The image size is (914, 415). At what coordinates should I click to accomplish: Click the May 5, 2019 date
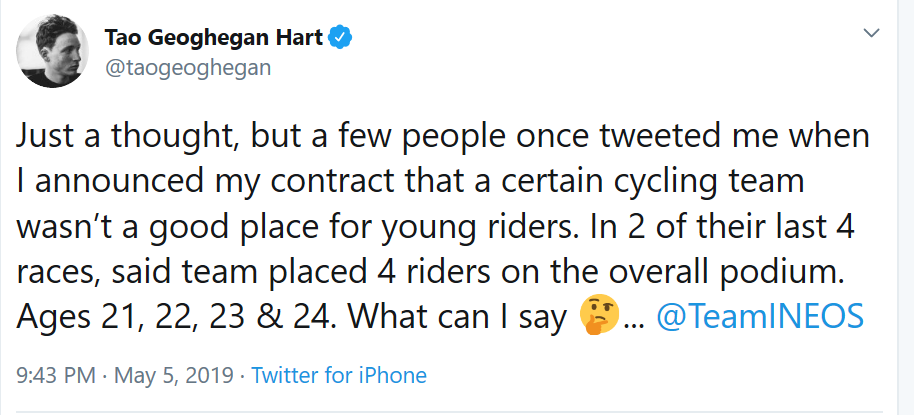click(x=174, y=376)
